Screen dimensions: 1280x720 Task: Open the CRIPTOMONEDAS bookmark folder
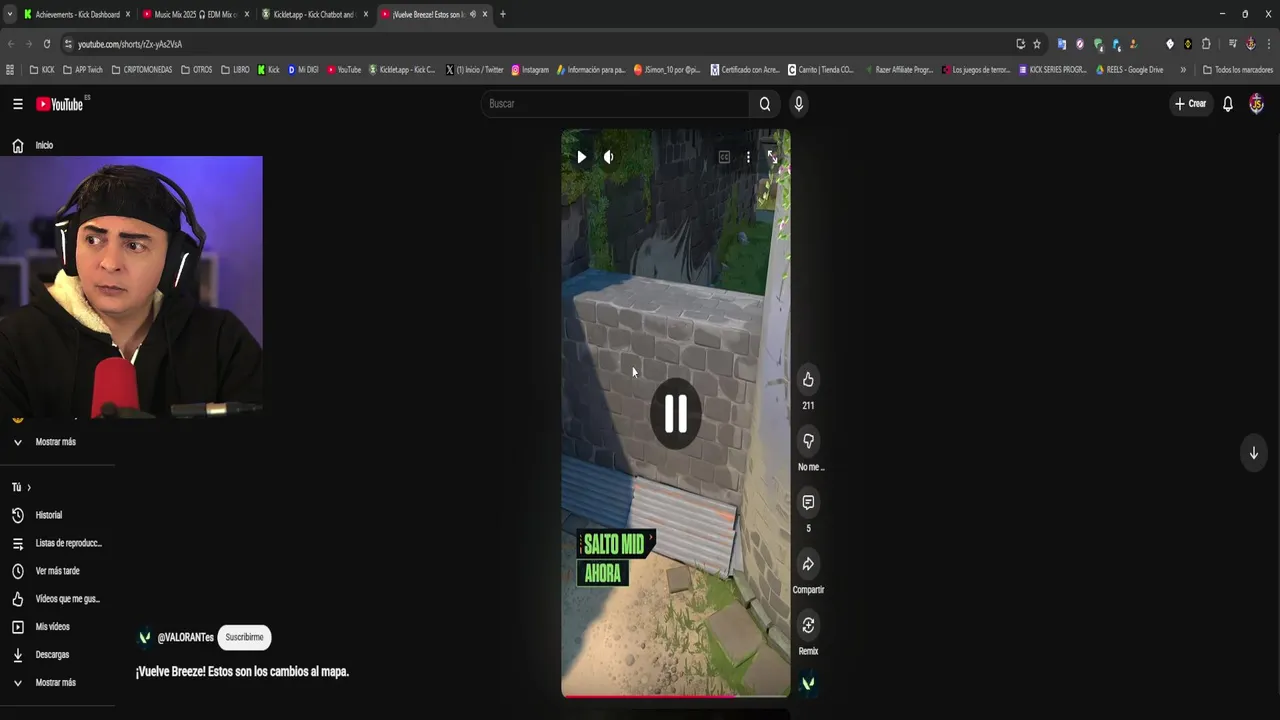pos(141,70)
